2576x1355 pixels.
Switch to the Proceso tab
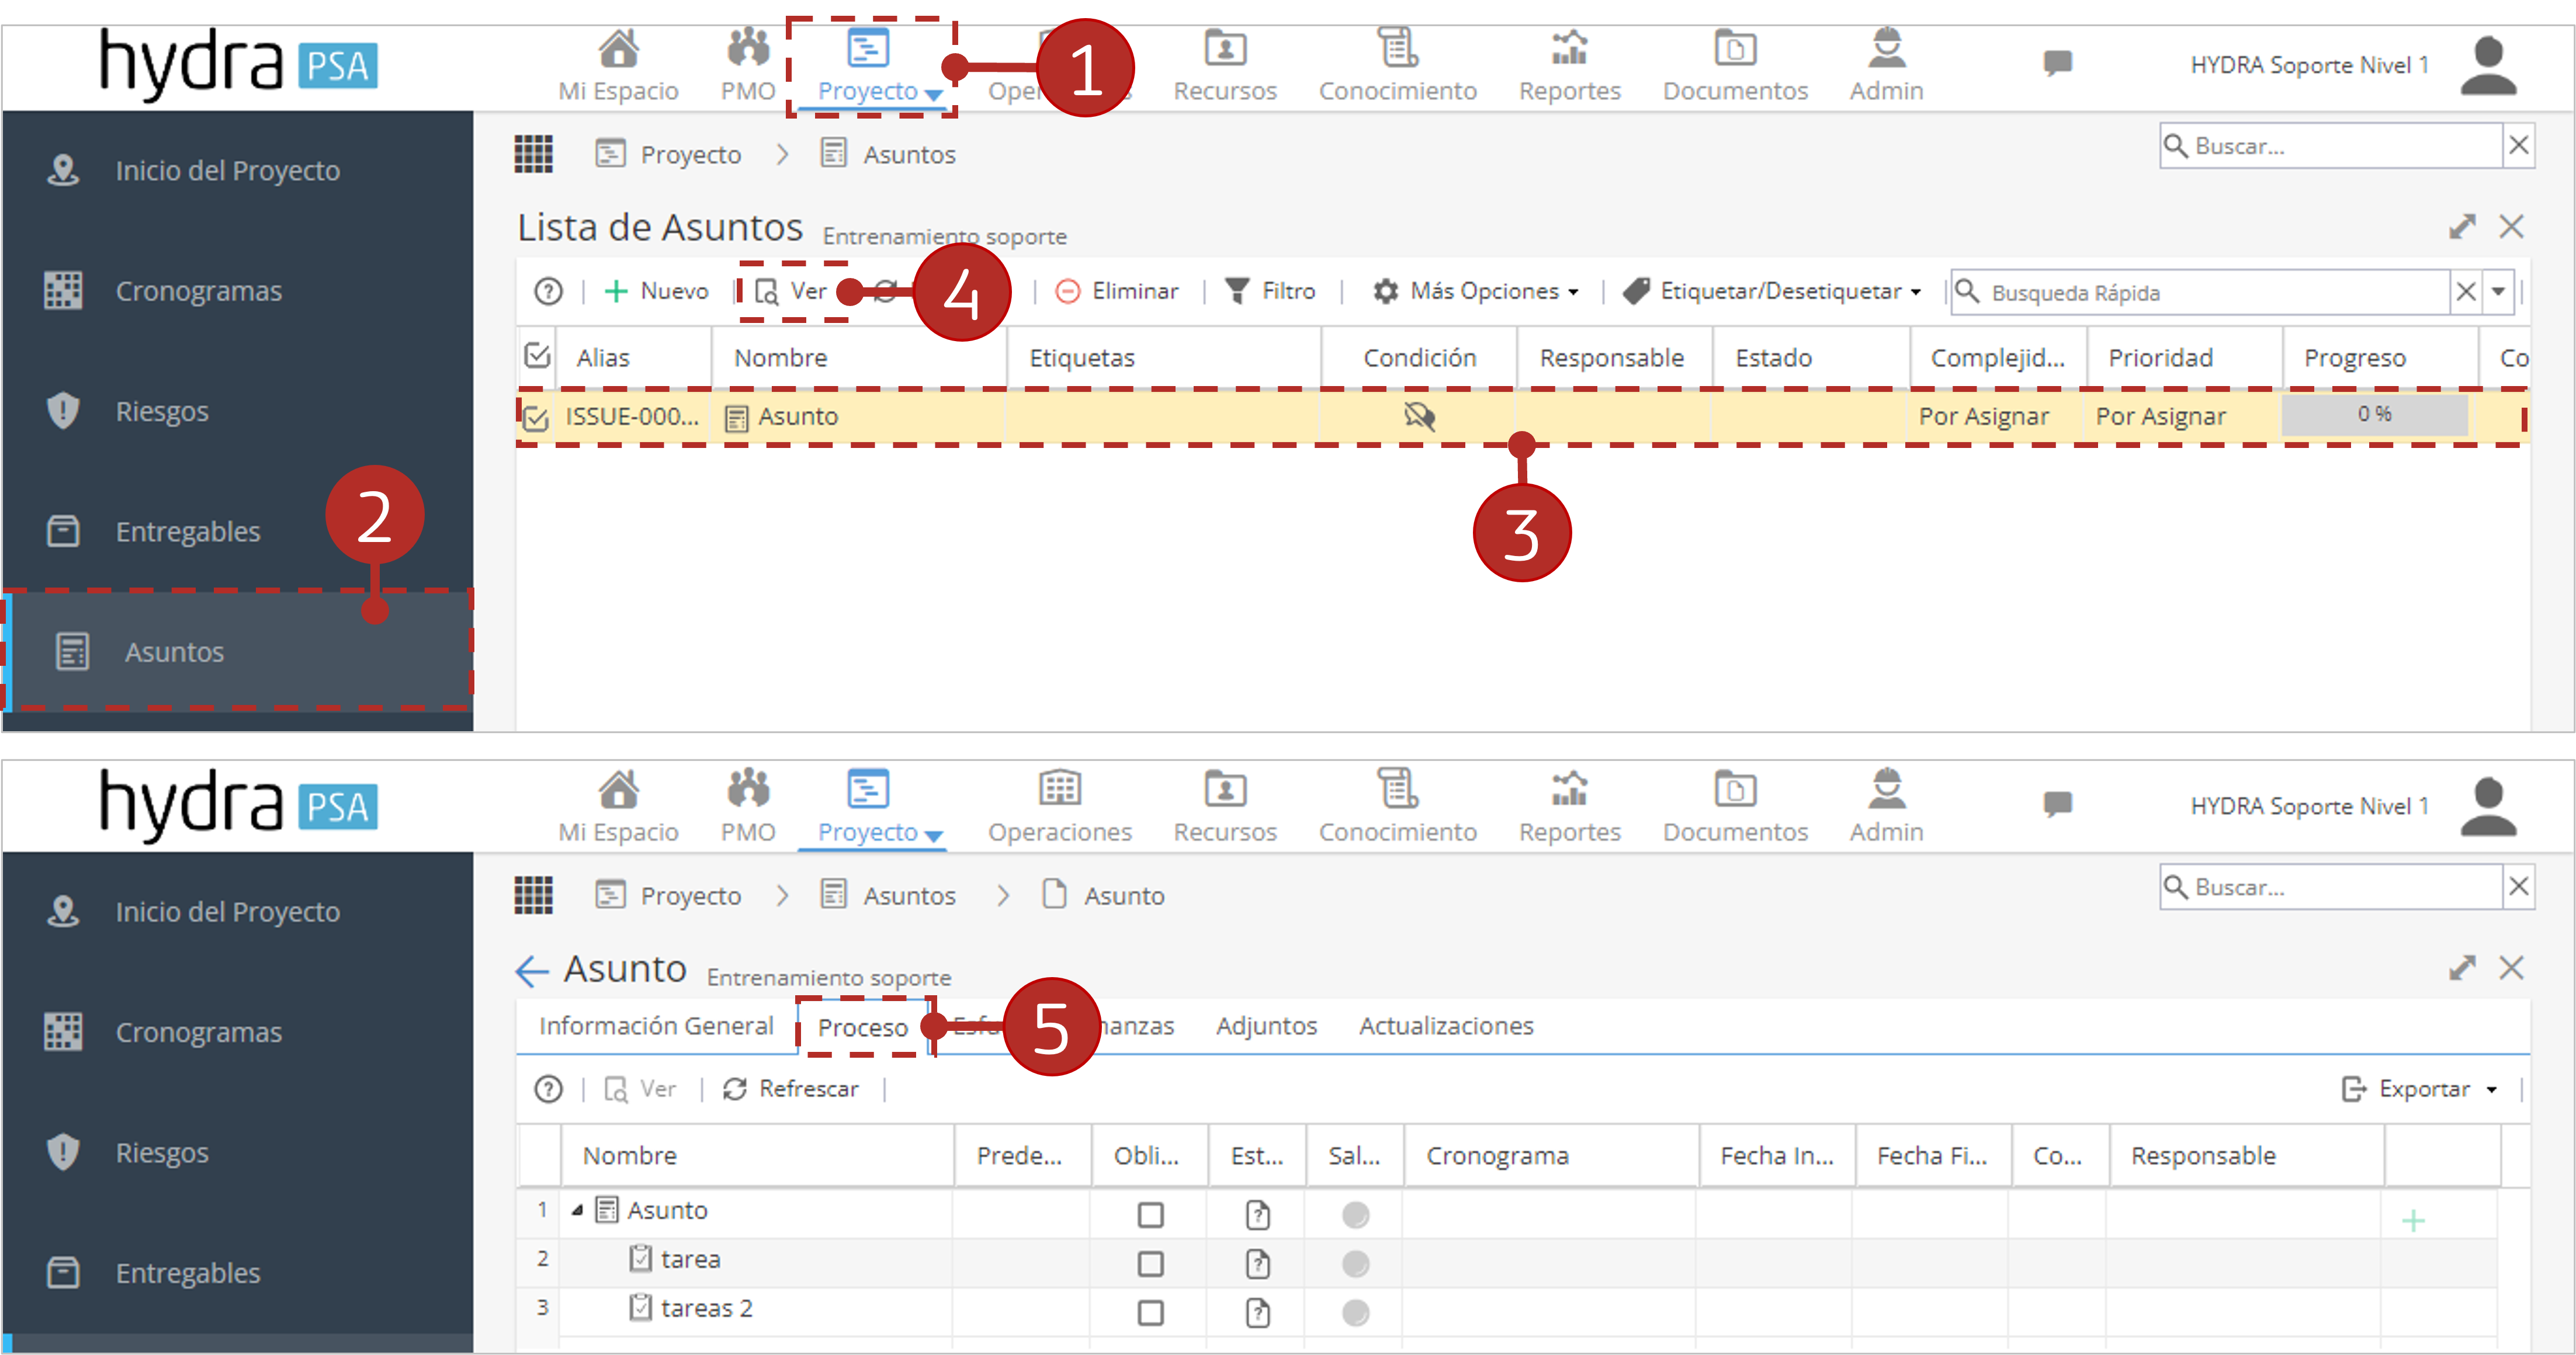[x=863, y=1027]
